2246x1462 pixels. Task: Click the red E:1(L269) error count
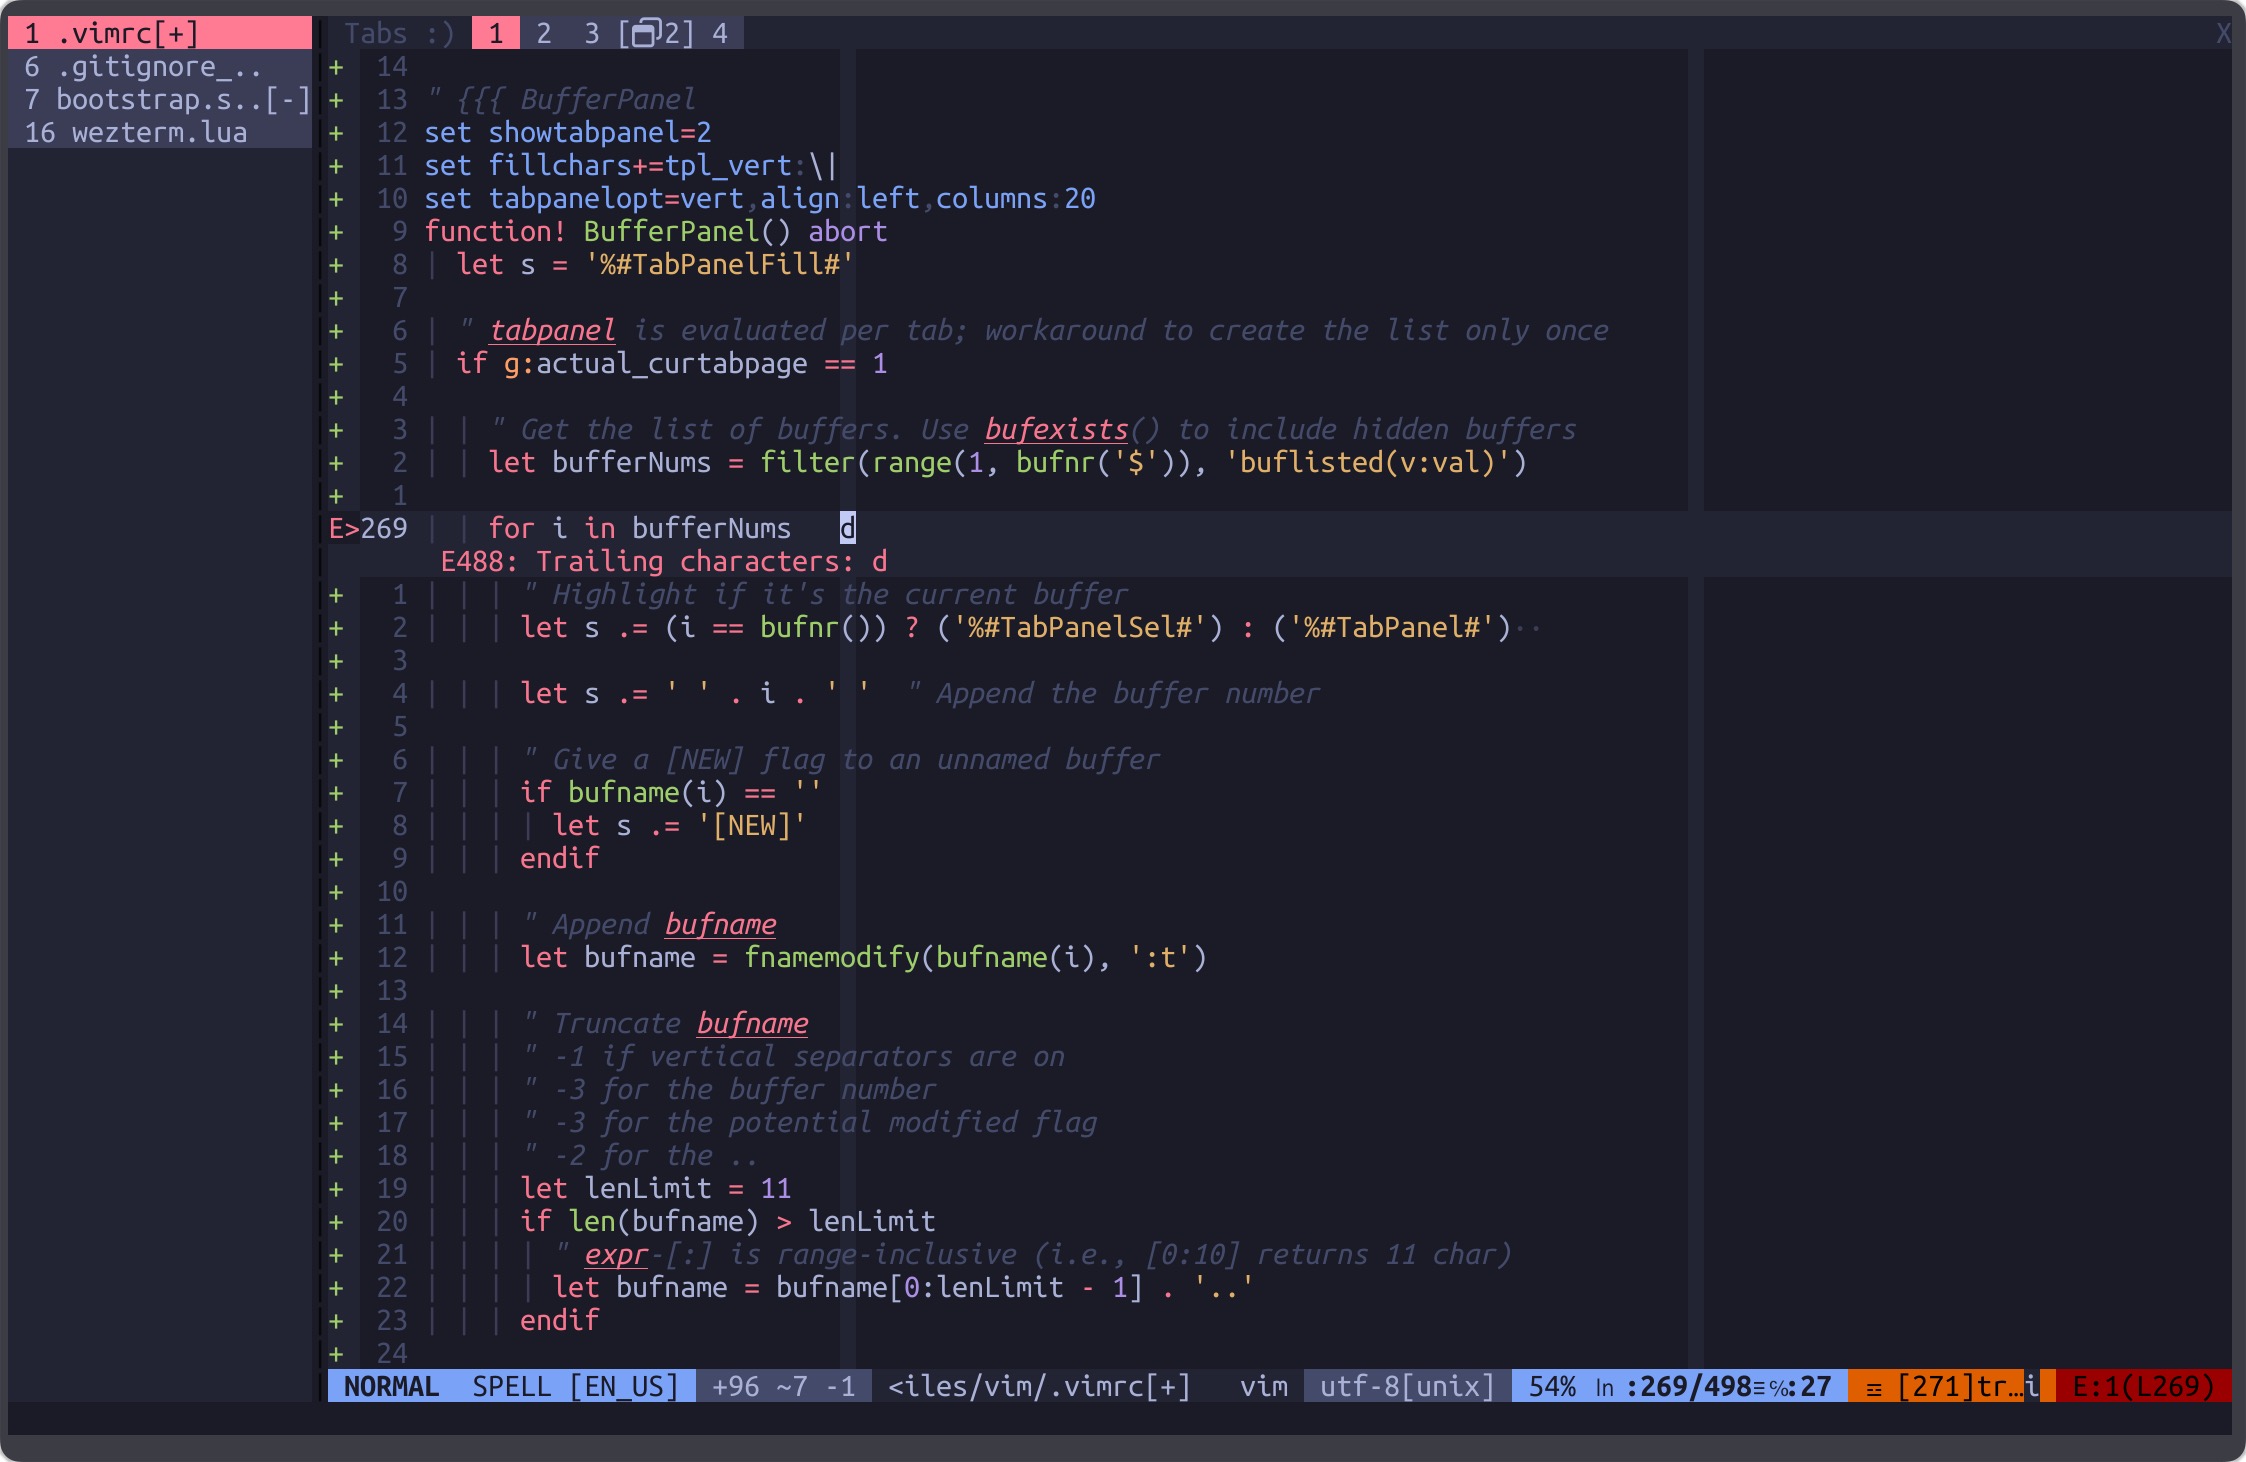click(2143, 1386)
